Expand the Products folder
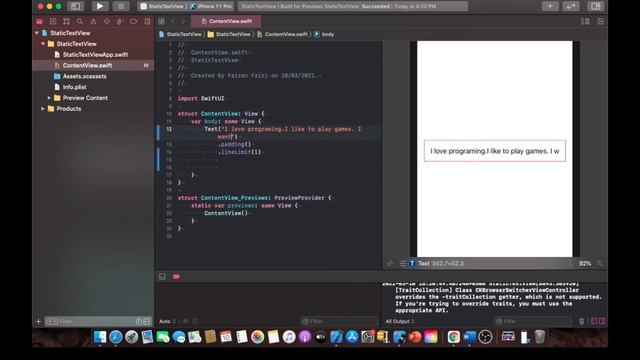The image size is (640, 360). pyautogui.click(x=43, y=109)
